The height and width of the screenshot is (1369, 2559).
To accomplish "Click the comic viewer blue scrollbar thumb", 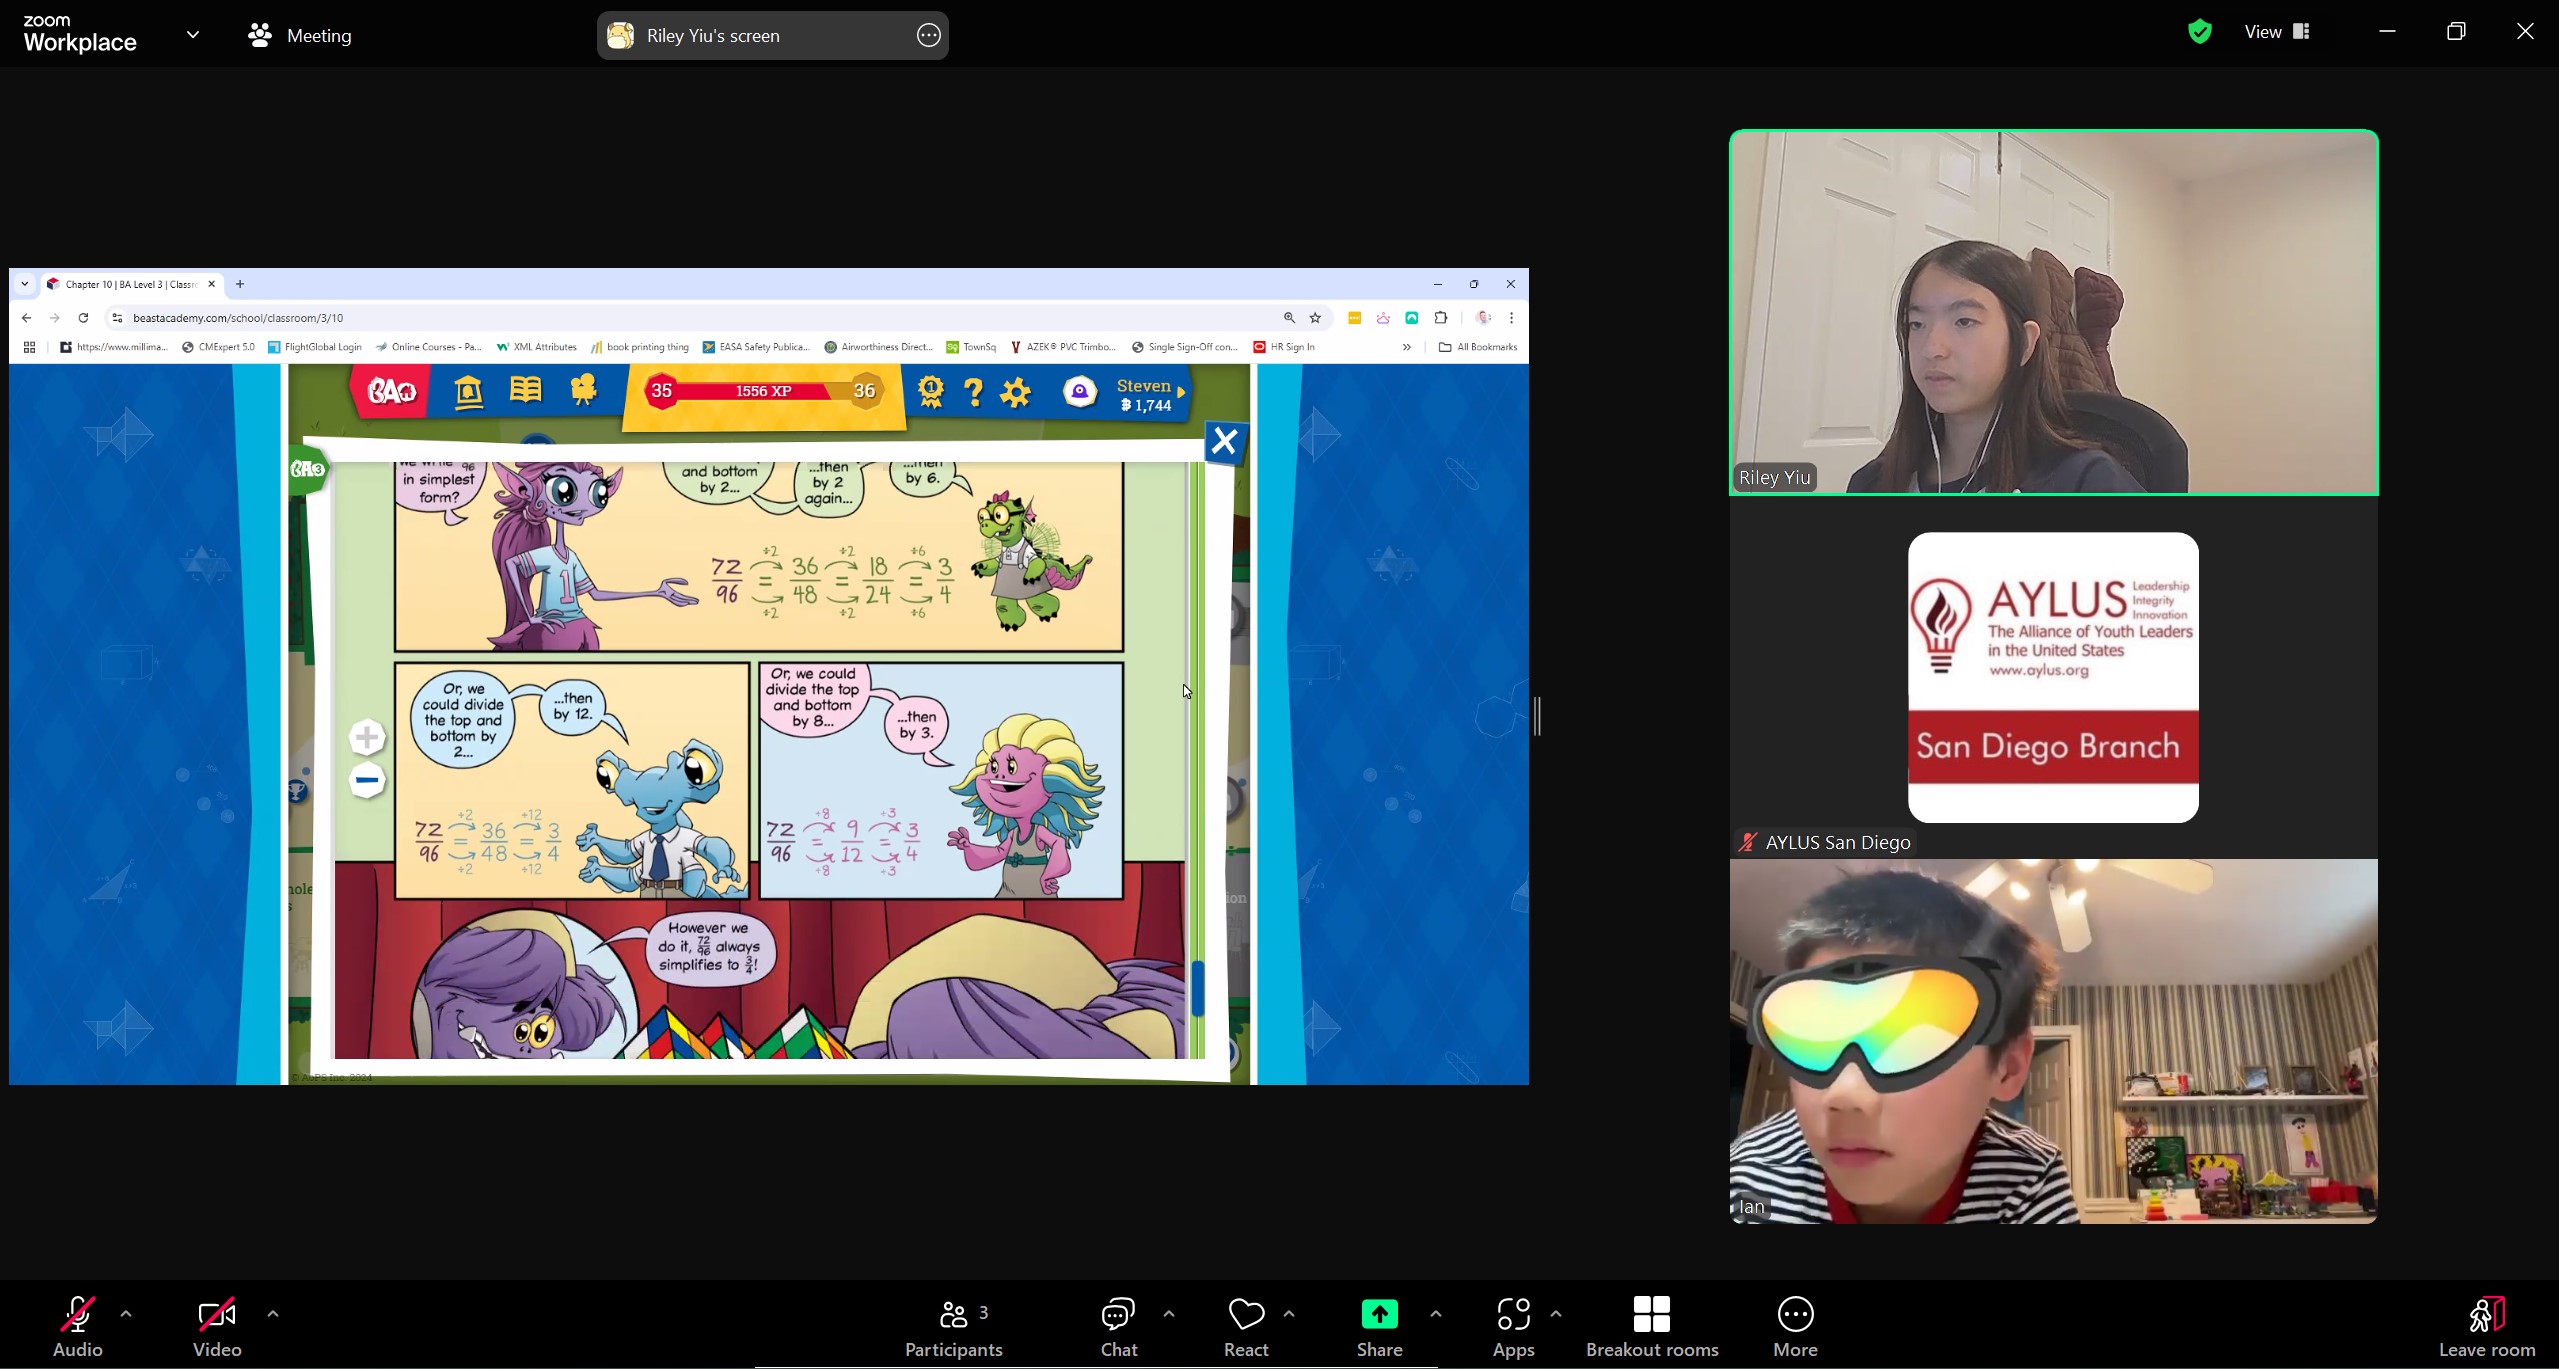I will (1197, 988).
